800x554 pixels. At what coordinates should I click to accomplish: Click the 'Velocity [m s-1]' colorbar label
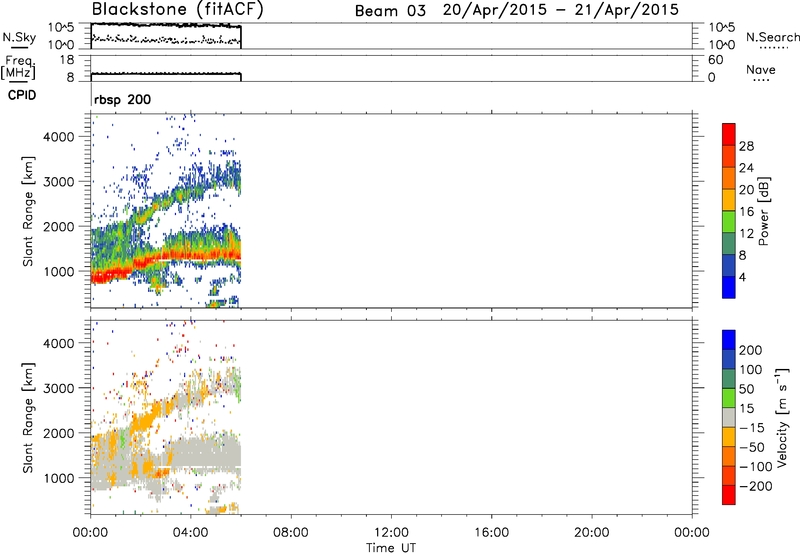[x=782, y=417]
